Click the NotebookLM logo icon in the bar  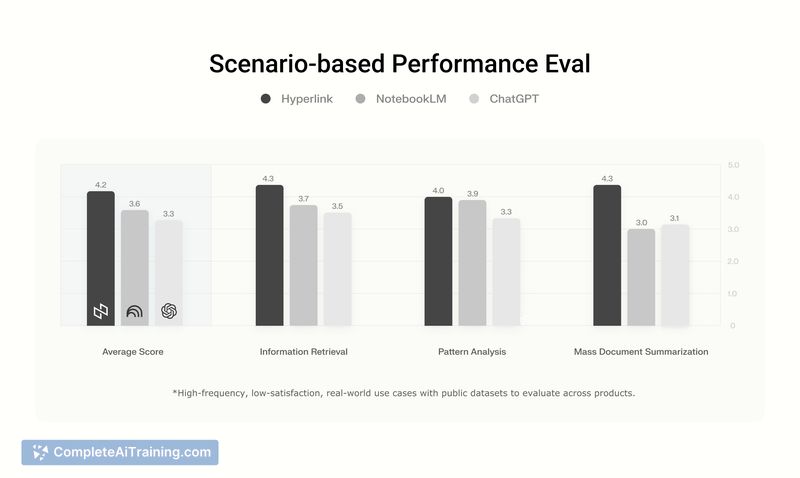[x=135, y=311]
